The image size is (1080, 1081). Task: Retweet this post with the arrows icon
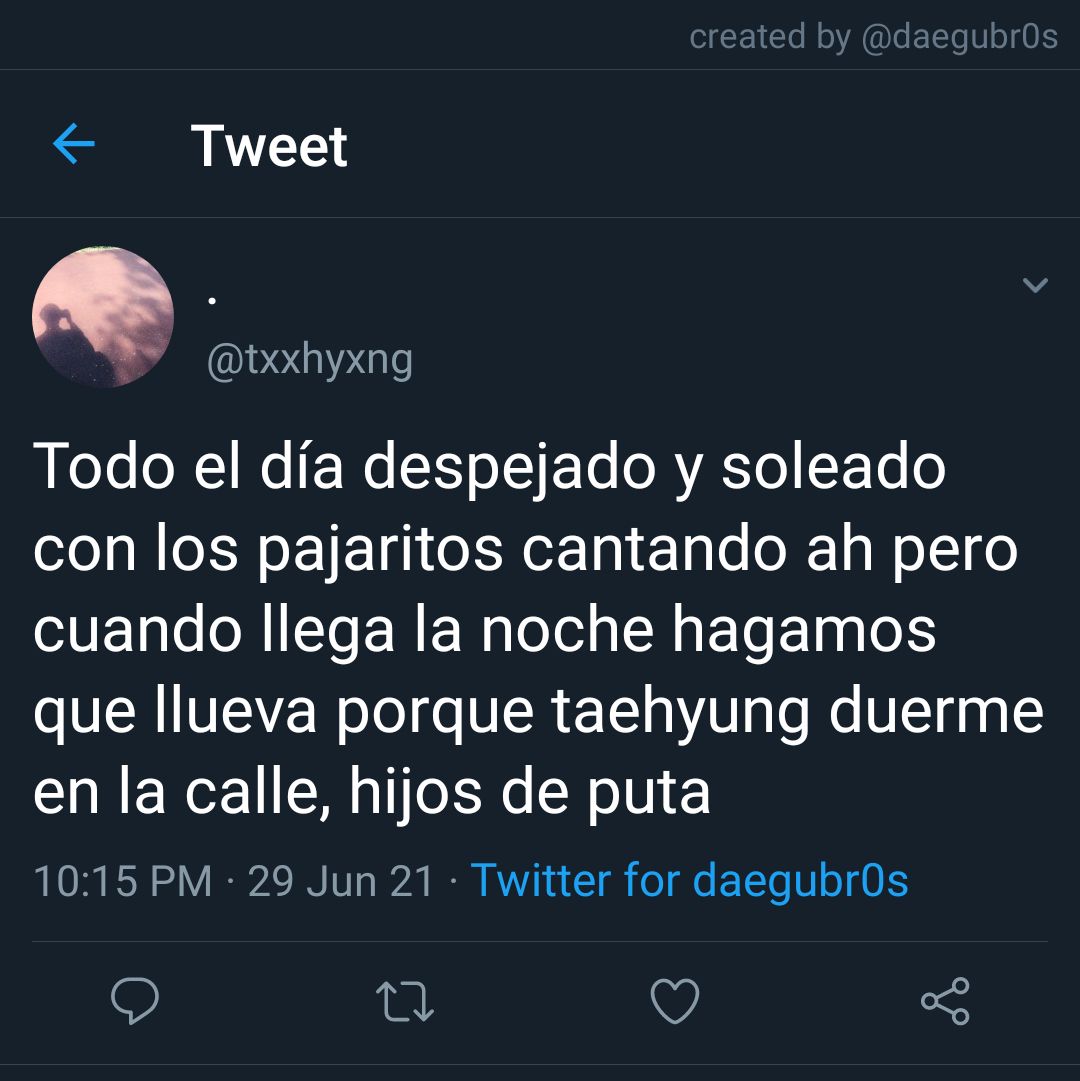(405, 1001)
